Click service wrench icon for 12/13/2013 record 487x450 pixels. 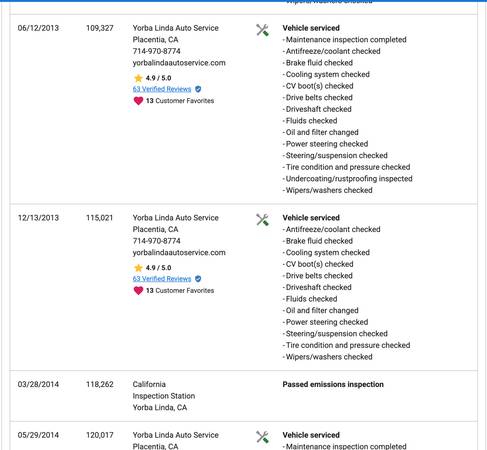coord(262,220)
